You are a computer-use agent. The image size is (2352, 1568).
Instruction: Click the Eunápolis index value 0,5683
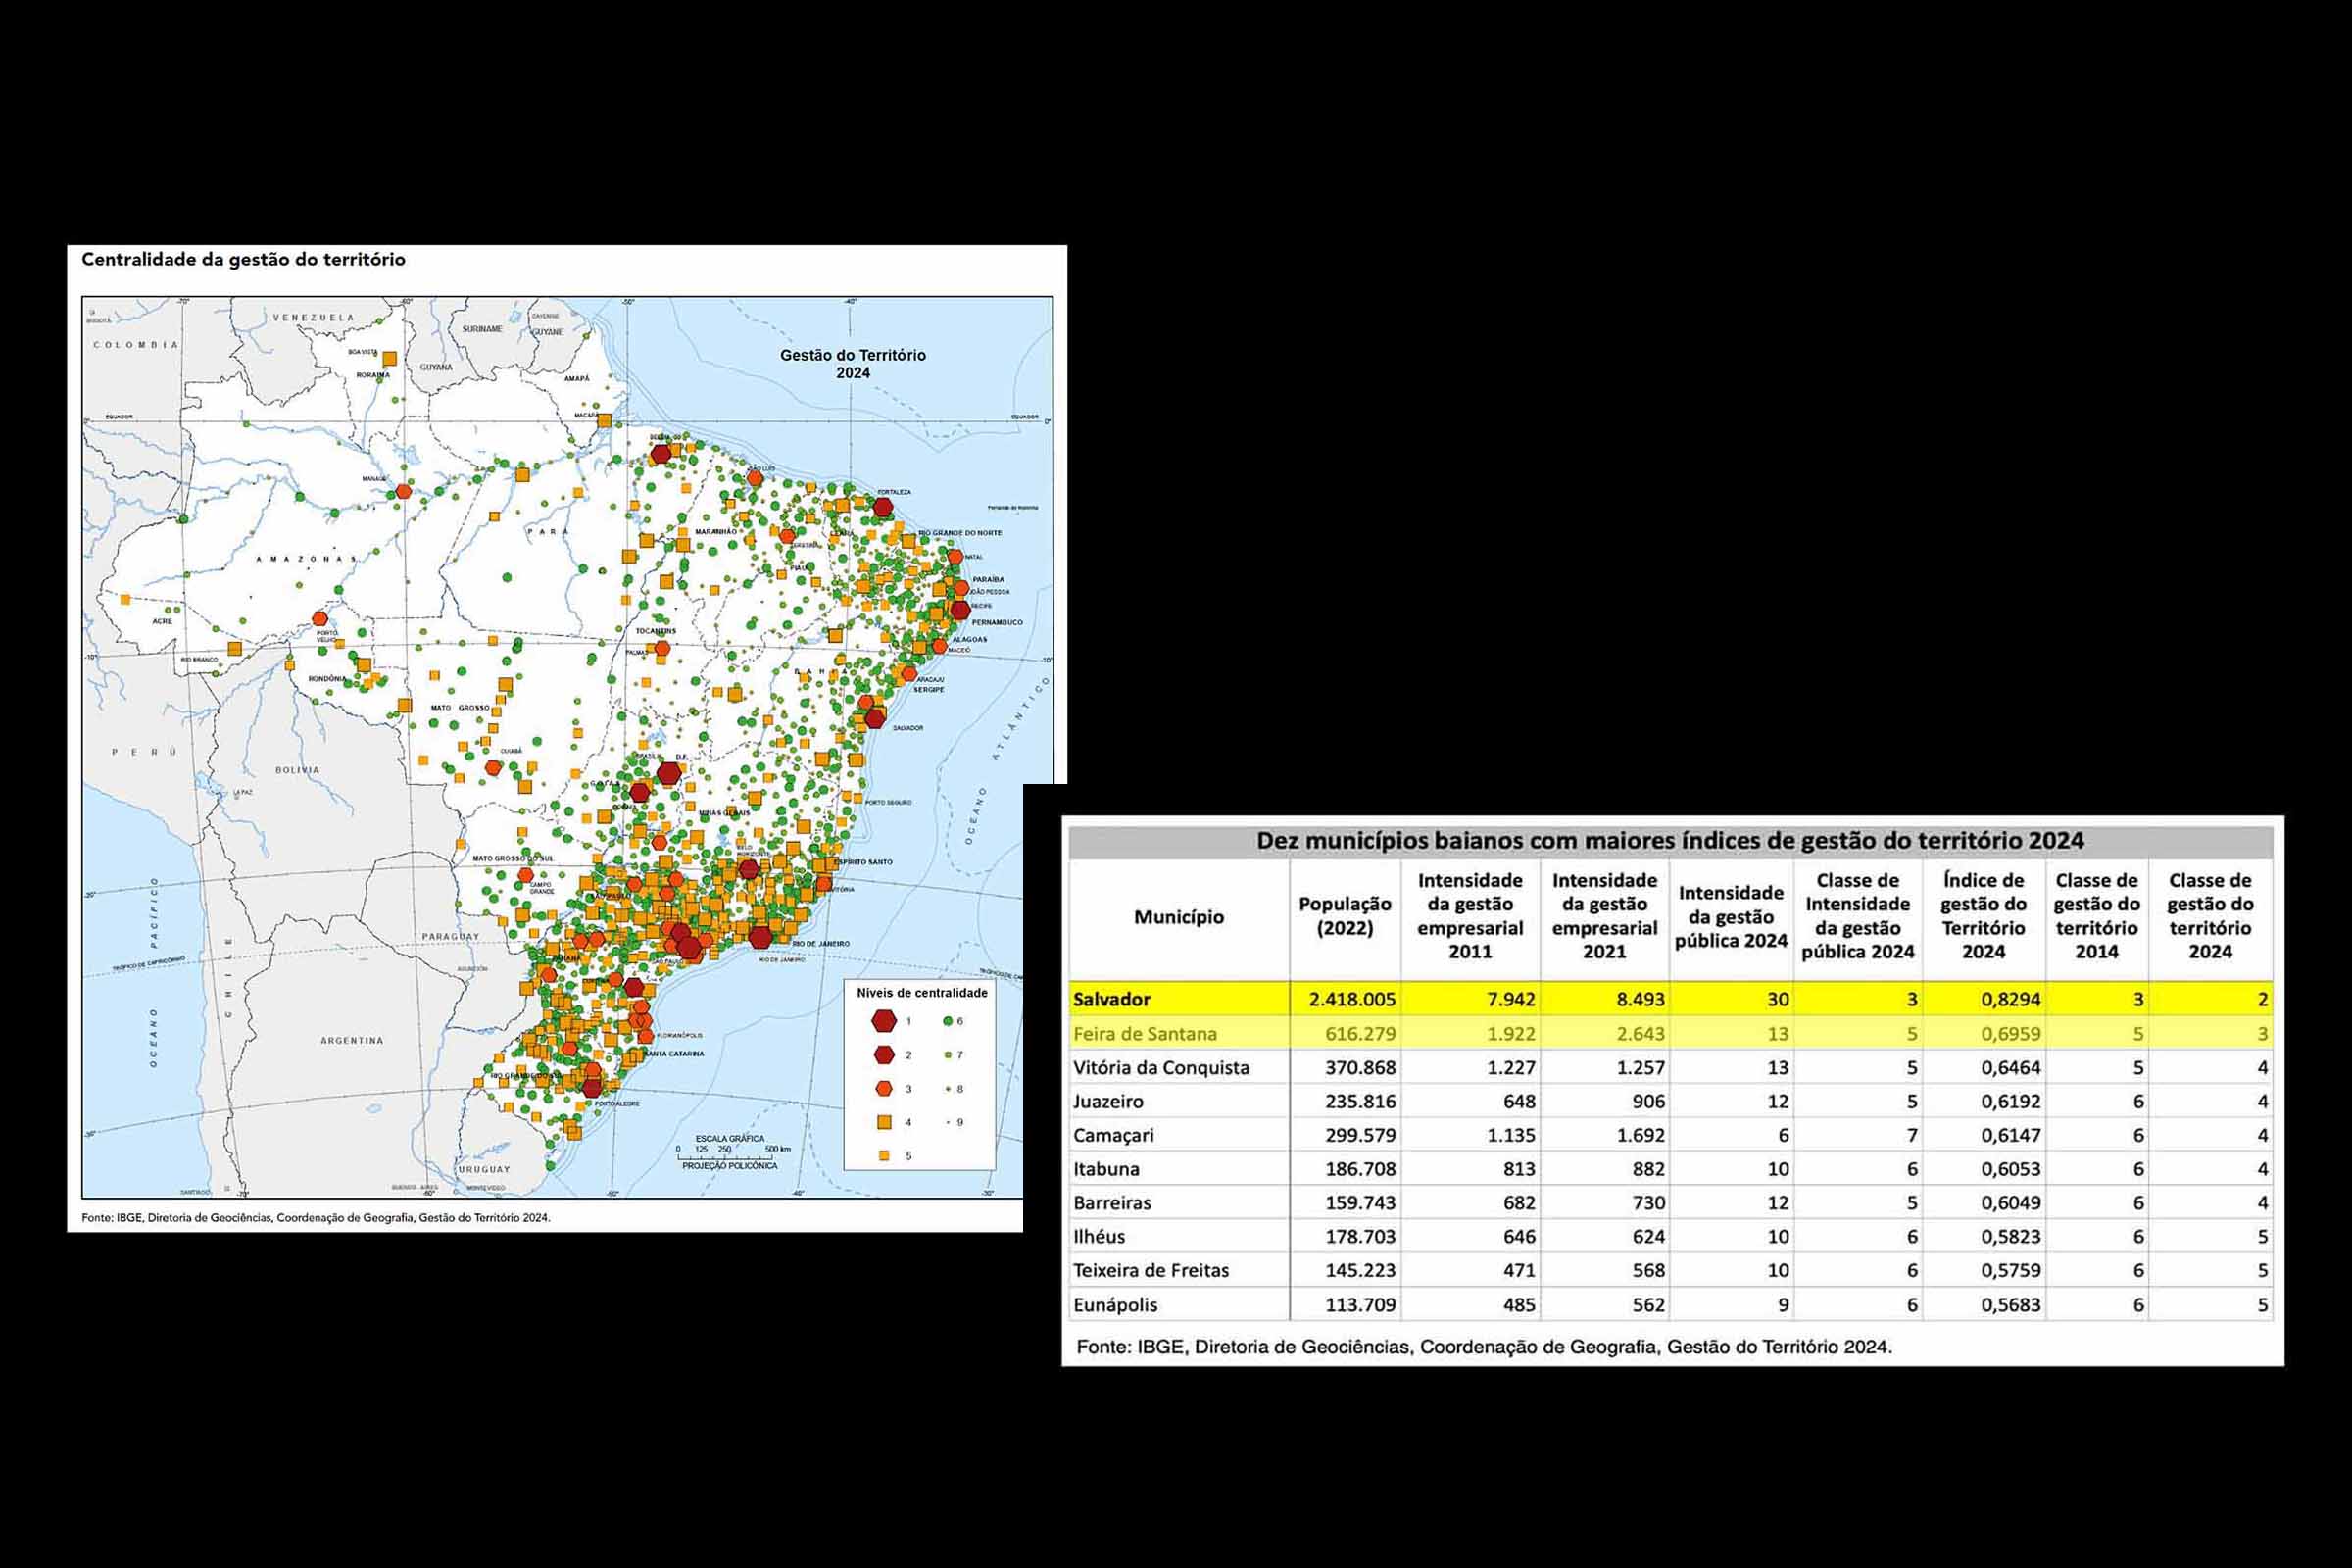tap(2010, 1305)
